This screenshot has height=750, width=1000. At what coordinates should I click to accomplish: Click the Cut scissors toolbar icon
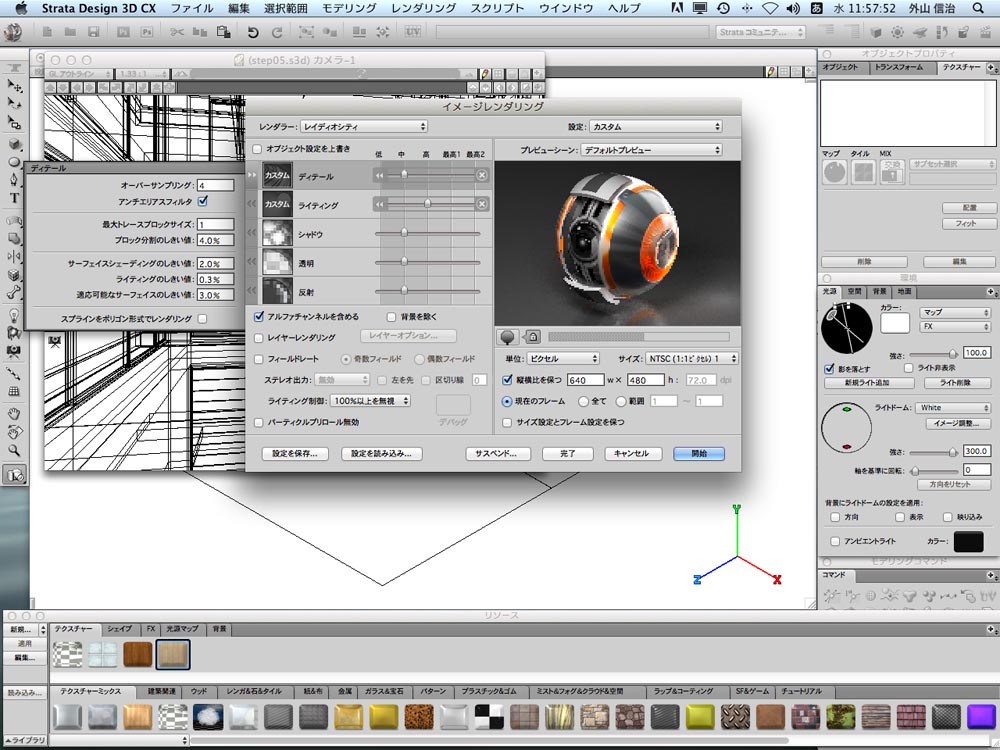pos(177,32)
